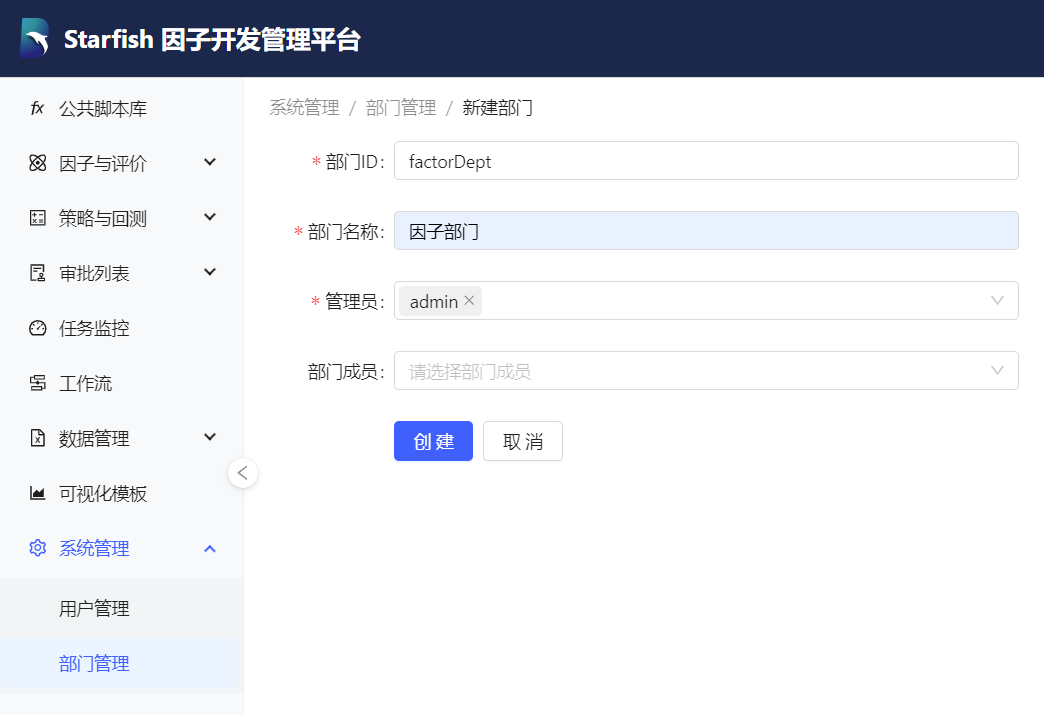
Task: Open the 管理员 dropdown arrow
Action: point(997,301)
